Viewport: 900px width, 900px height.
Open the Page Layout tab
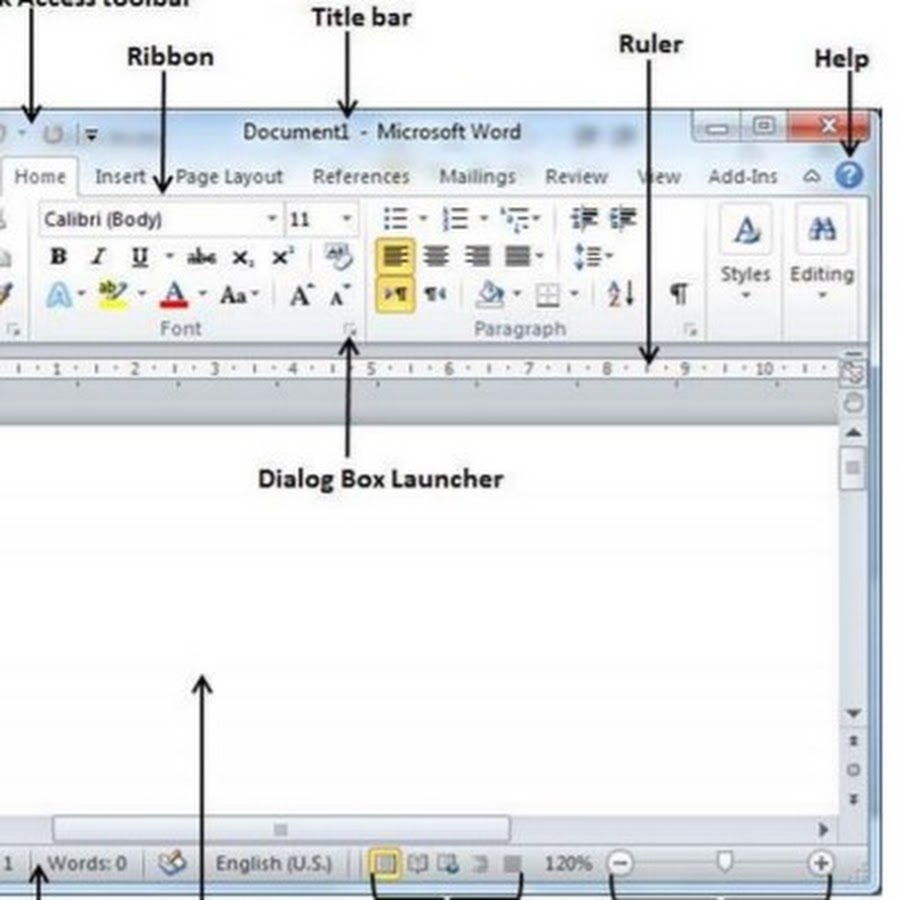[x=229, y=177]
